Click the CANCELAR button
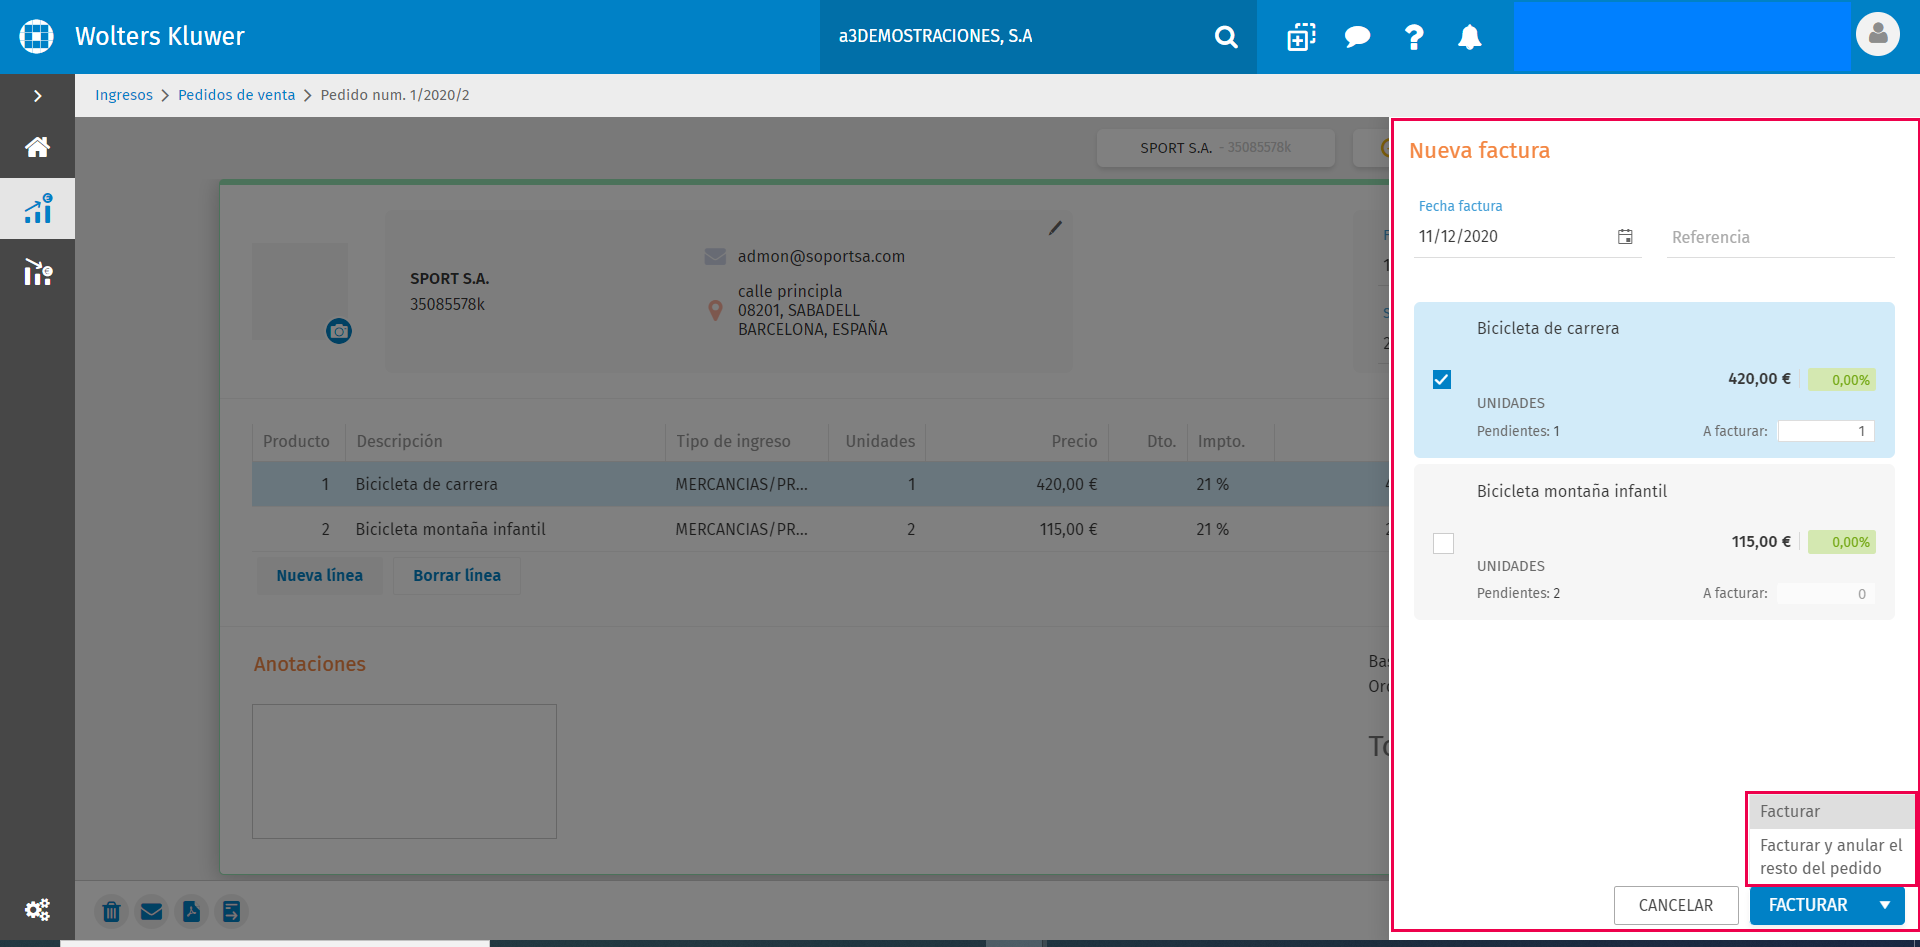The image size is (1920, 947). tap(1676, 905)
